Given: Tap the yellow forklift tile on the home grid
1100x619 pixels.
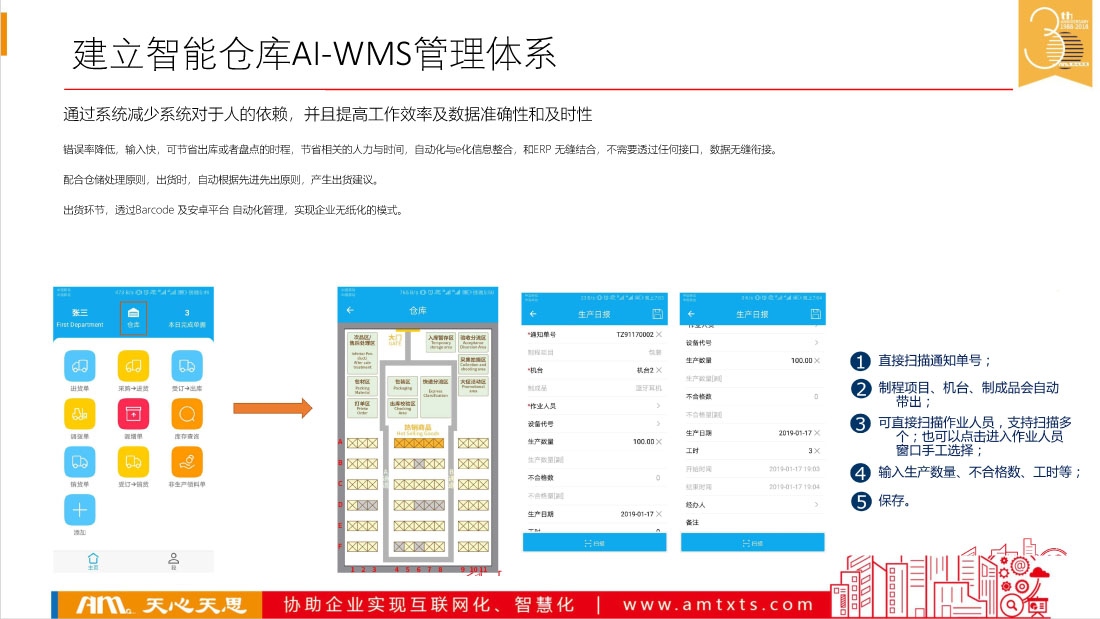Looking at the screenshot, I should click(x=79, y=412).
